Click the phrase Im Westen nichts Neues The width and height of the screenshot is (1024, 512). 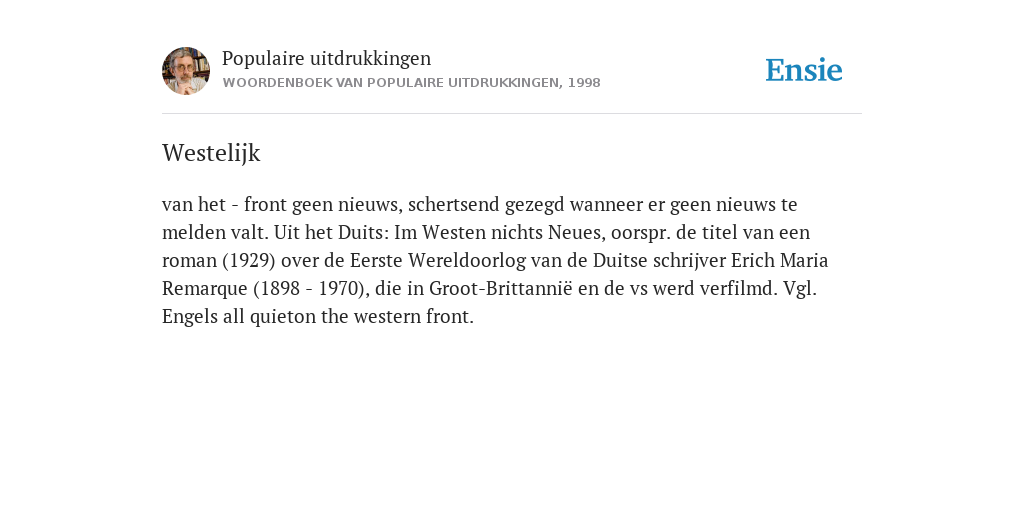click(x=500, y=232)
